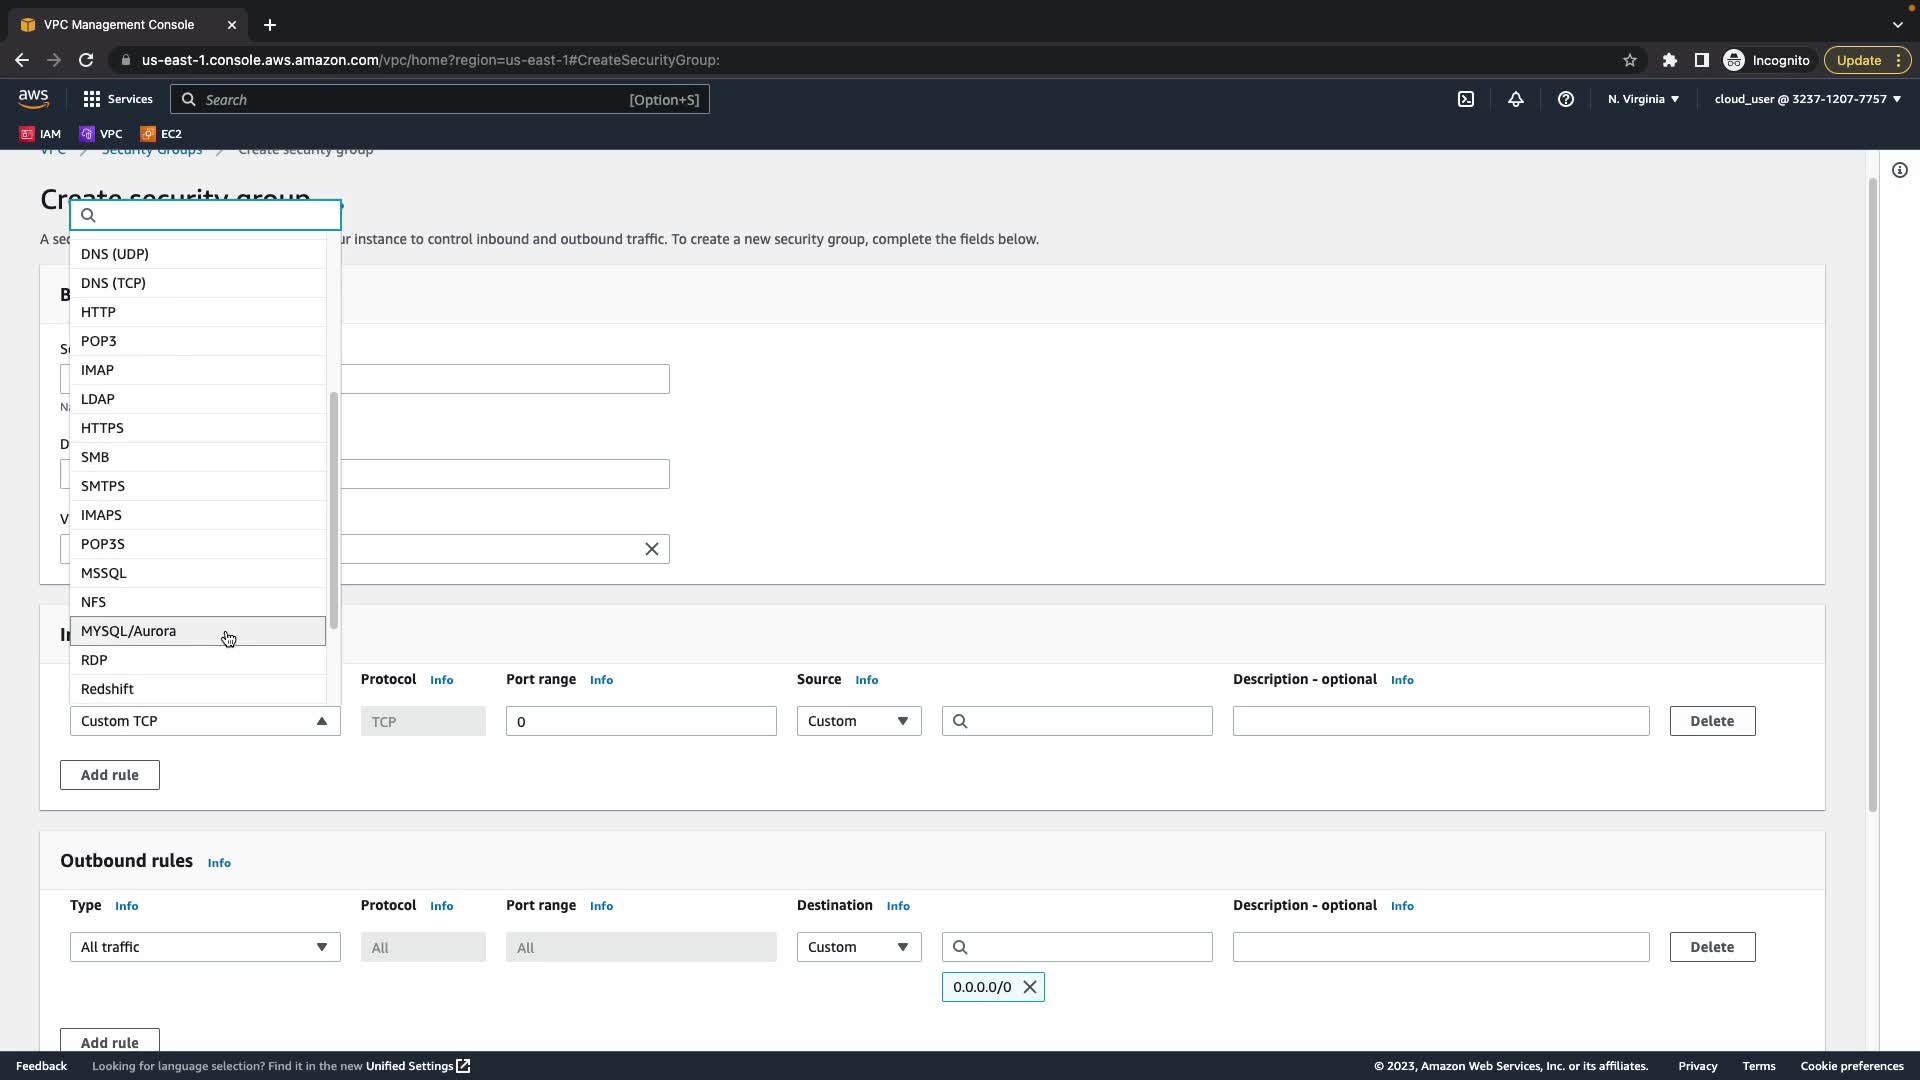
Task: Expand the inbound Source Custom dropdown
Action: tap(858, 721)
